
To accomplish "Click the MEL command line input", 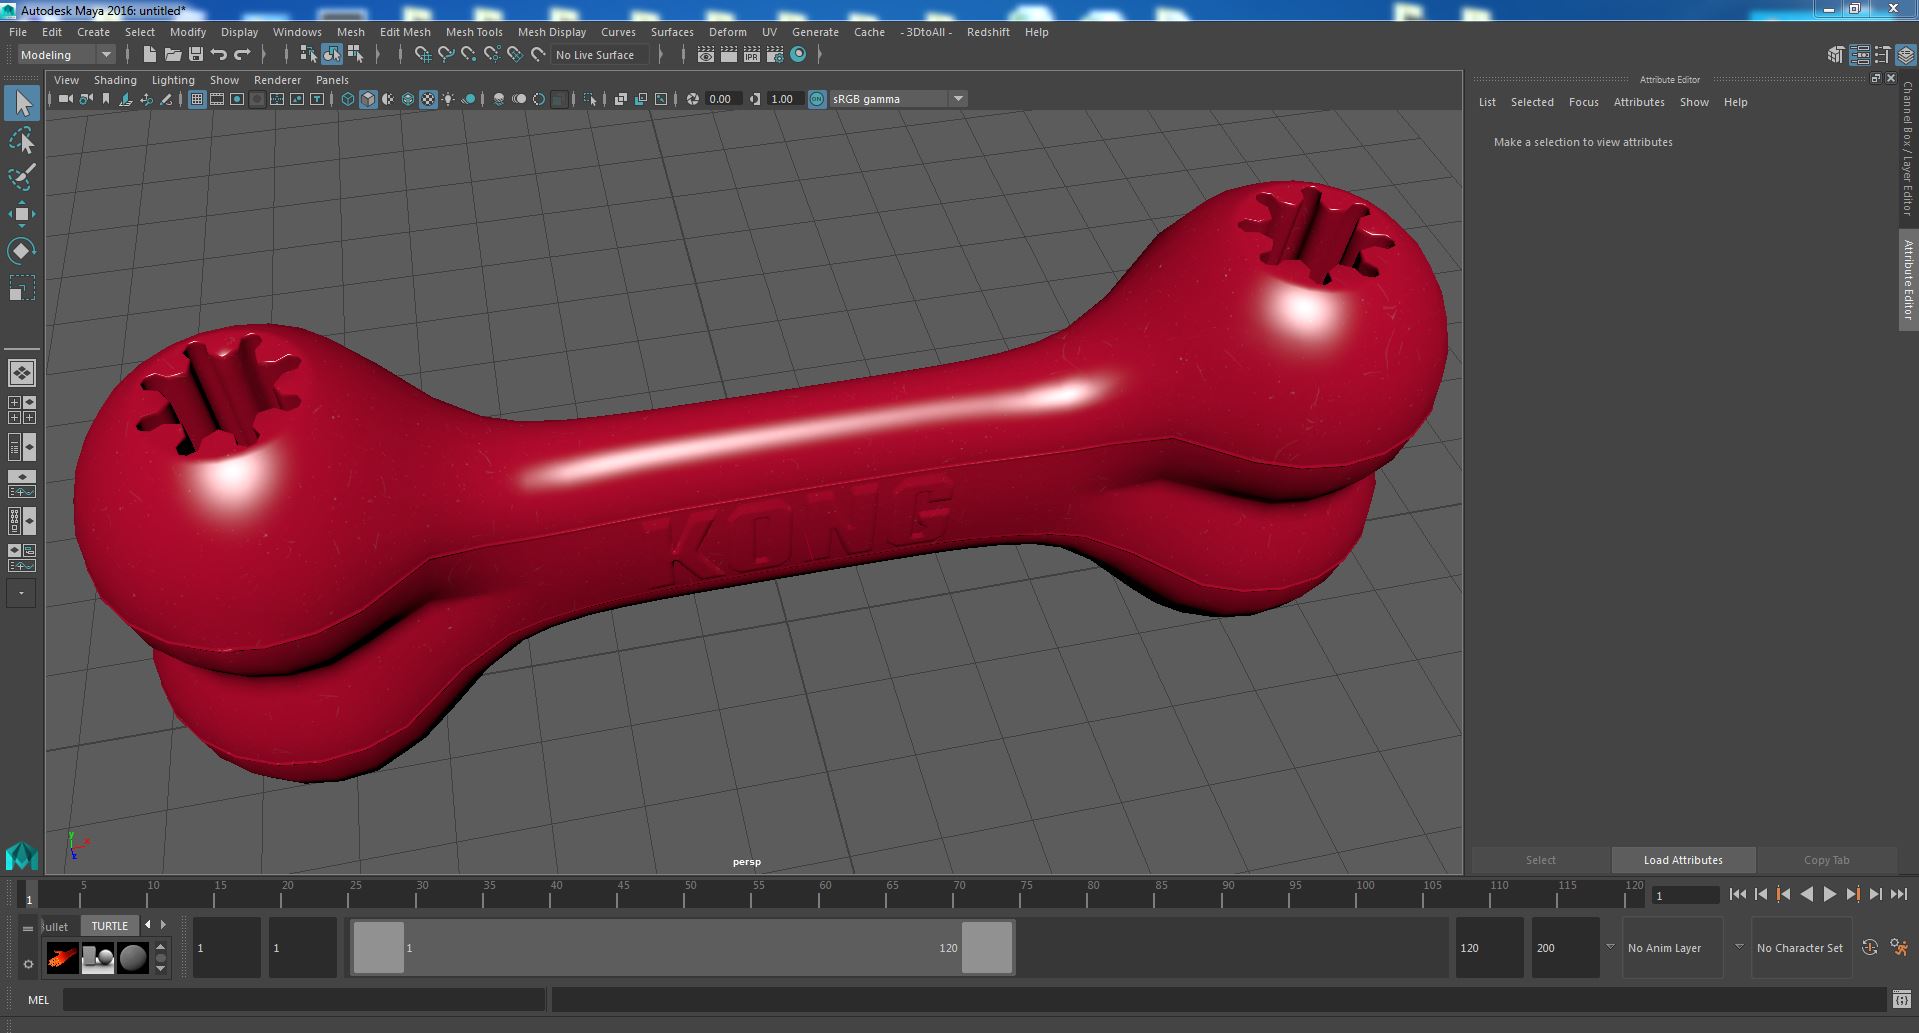I will pos(304,1000).
